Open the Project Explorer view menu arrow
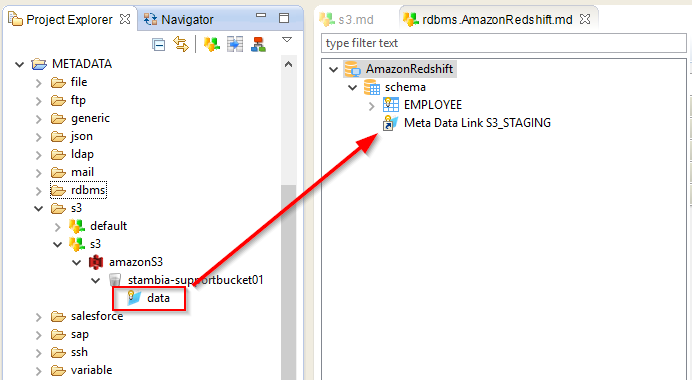The image size is (692, 380). point(287,40)
